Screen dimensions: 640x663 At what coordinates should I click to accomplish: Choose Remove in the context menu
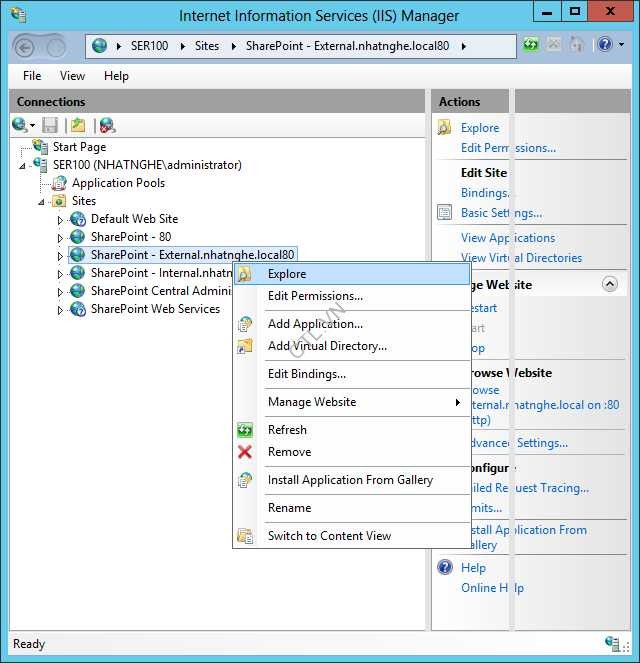click(352, 452)
